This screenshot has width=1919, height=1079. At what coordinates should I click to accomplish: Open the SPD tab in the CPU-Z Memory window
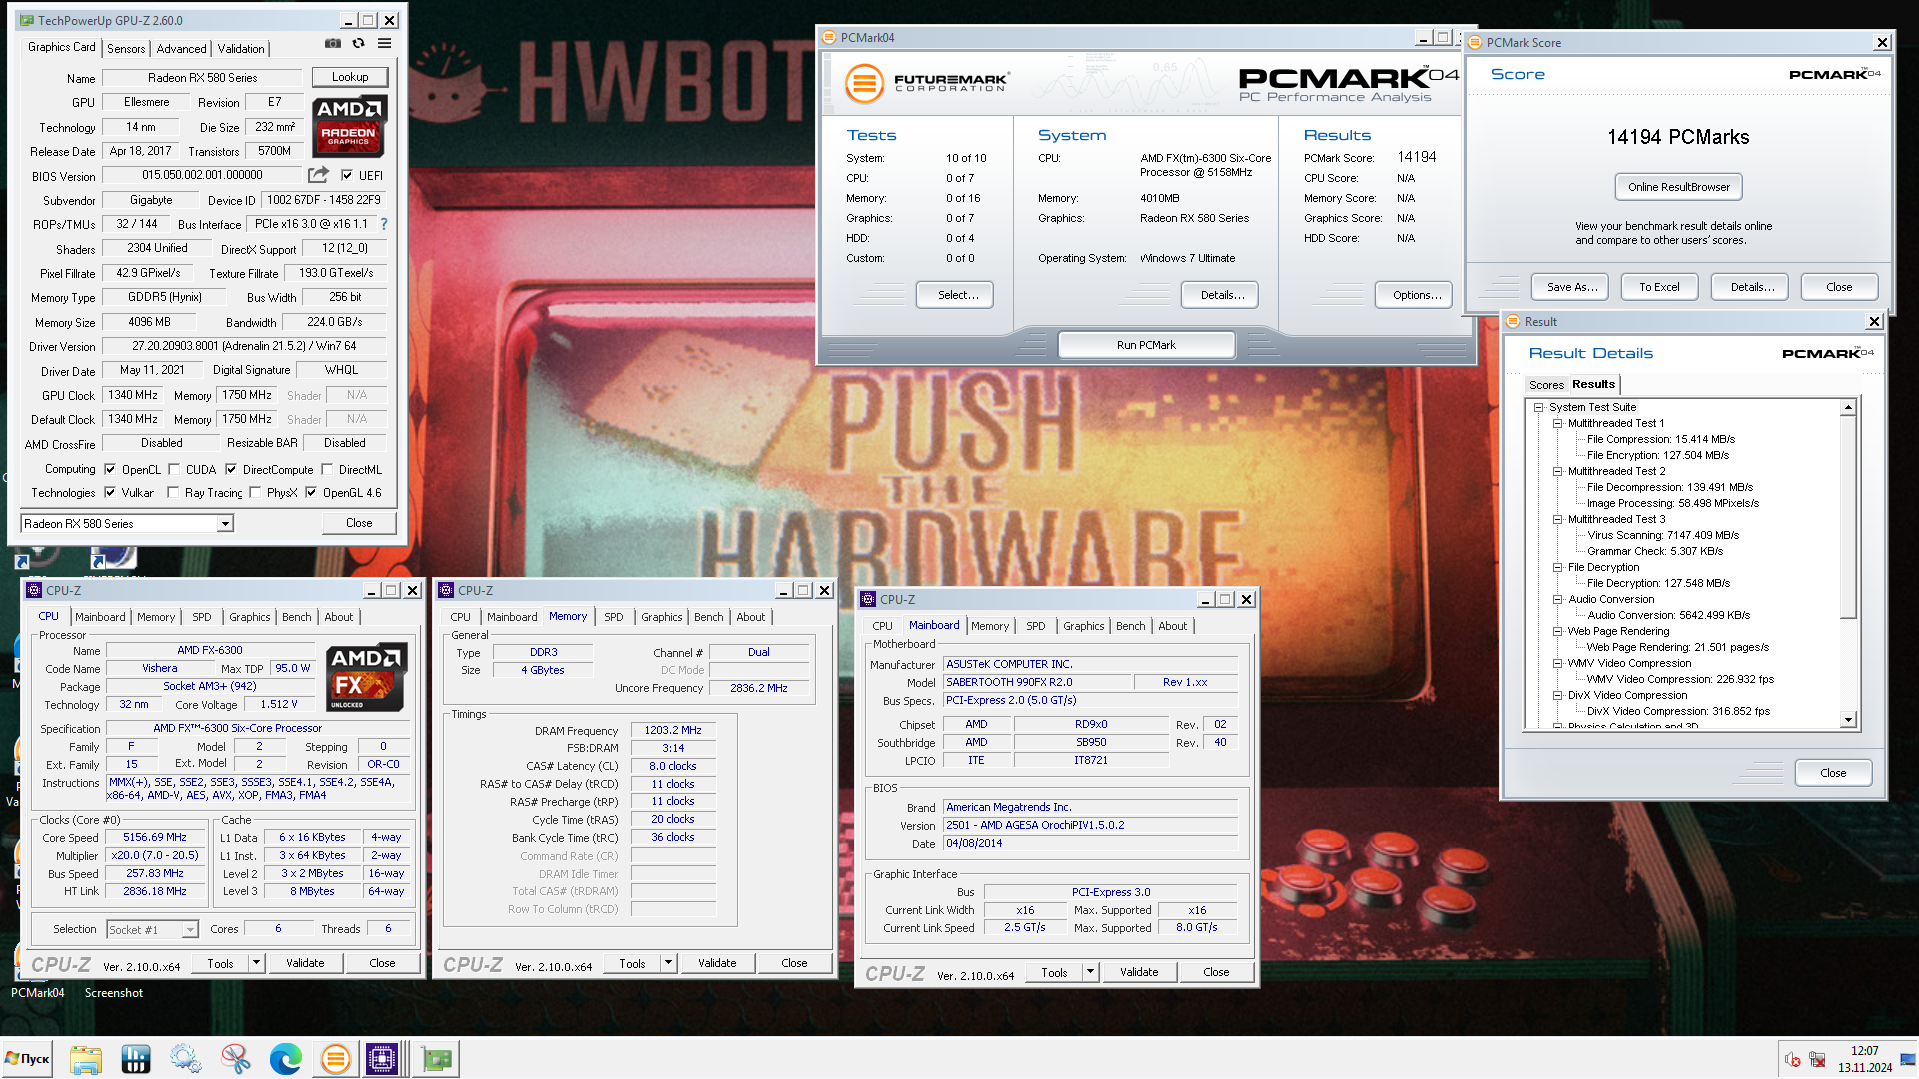tap(614, 617)
